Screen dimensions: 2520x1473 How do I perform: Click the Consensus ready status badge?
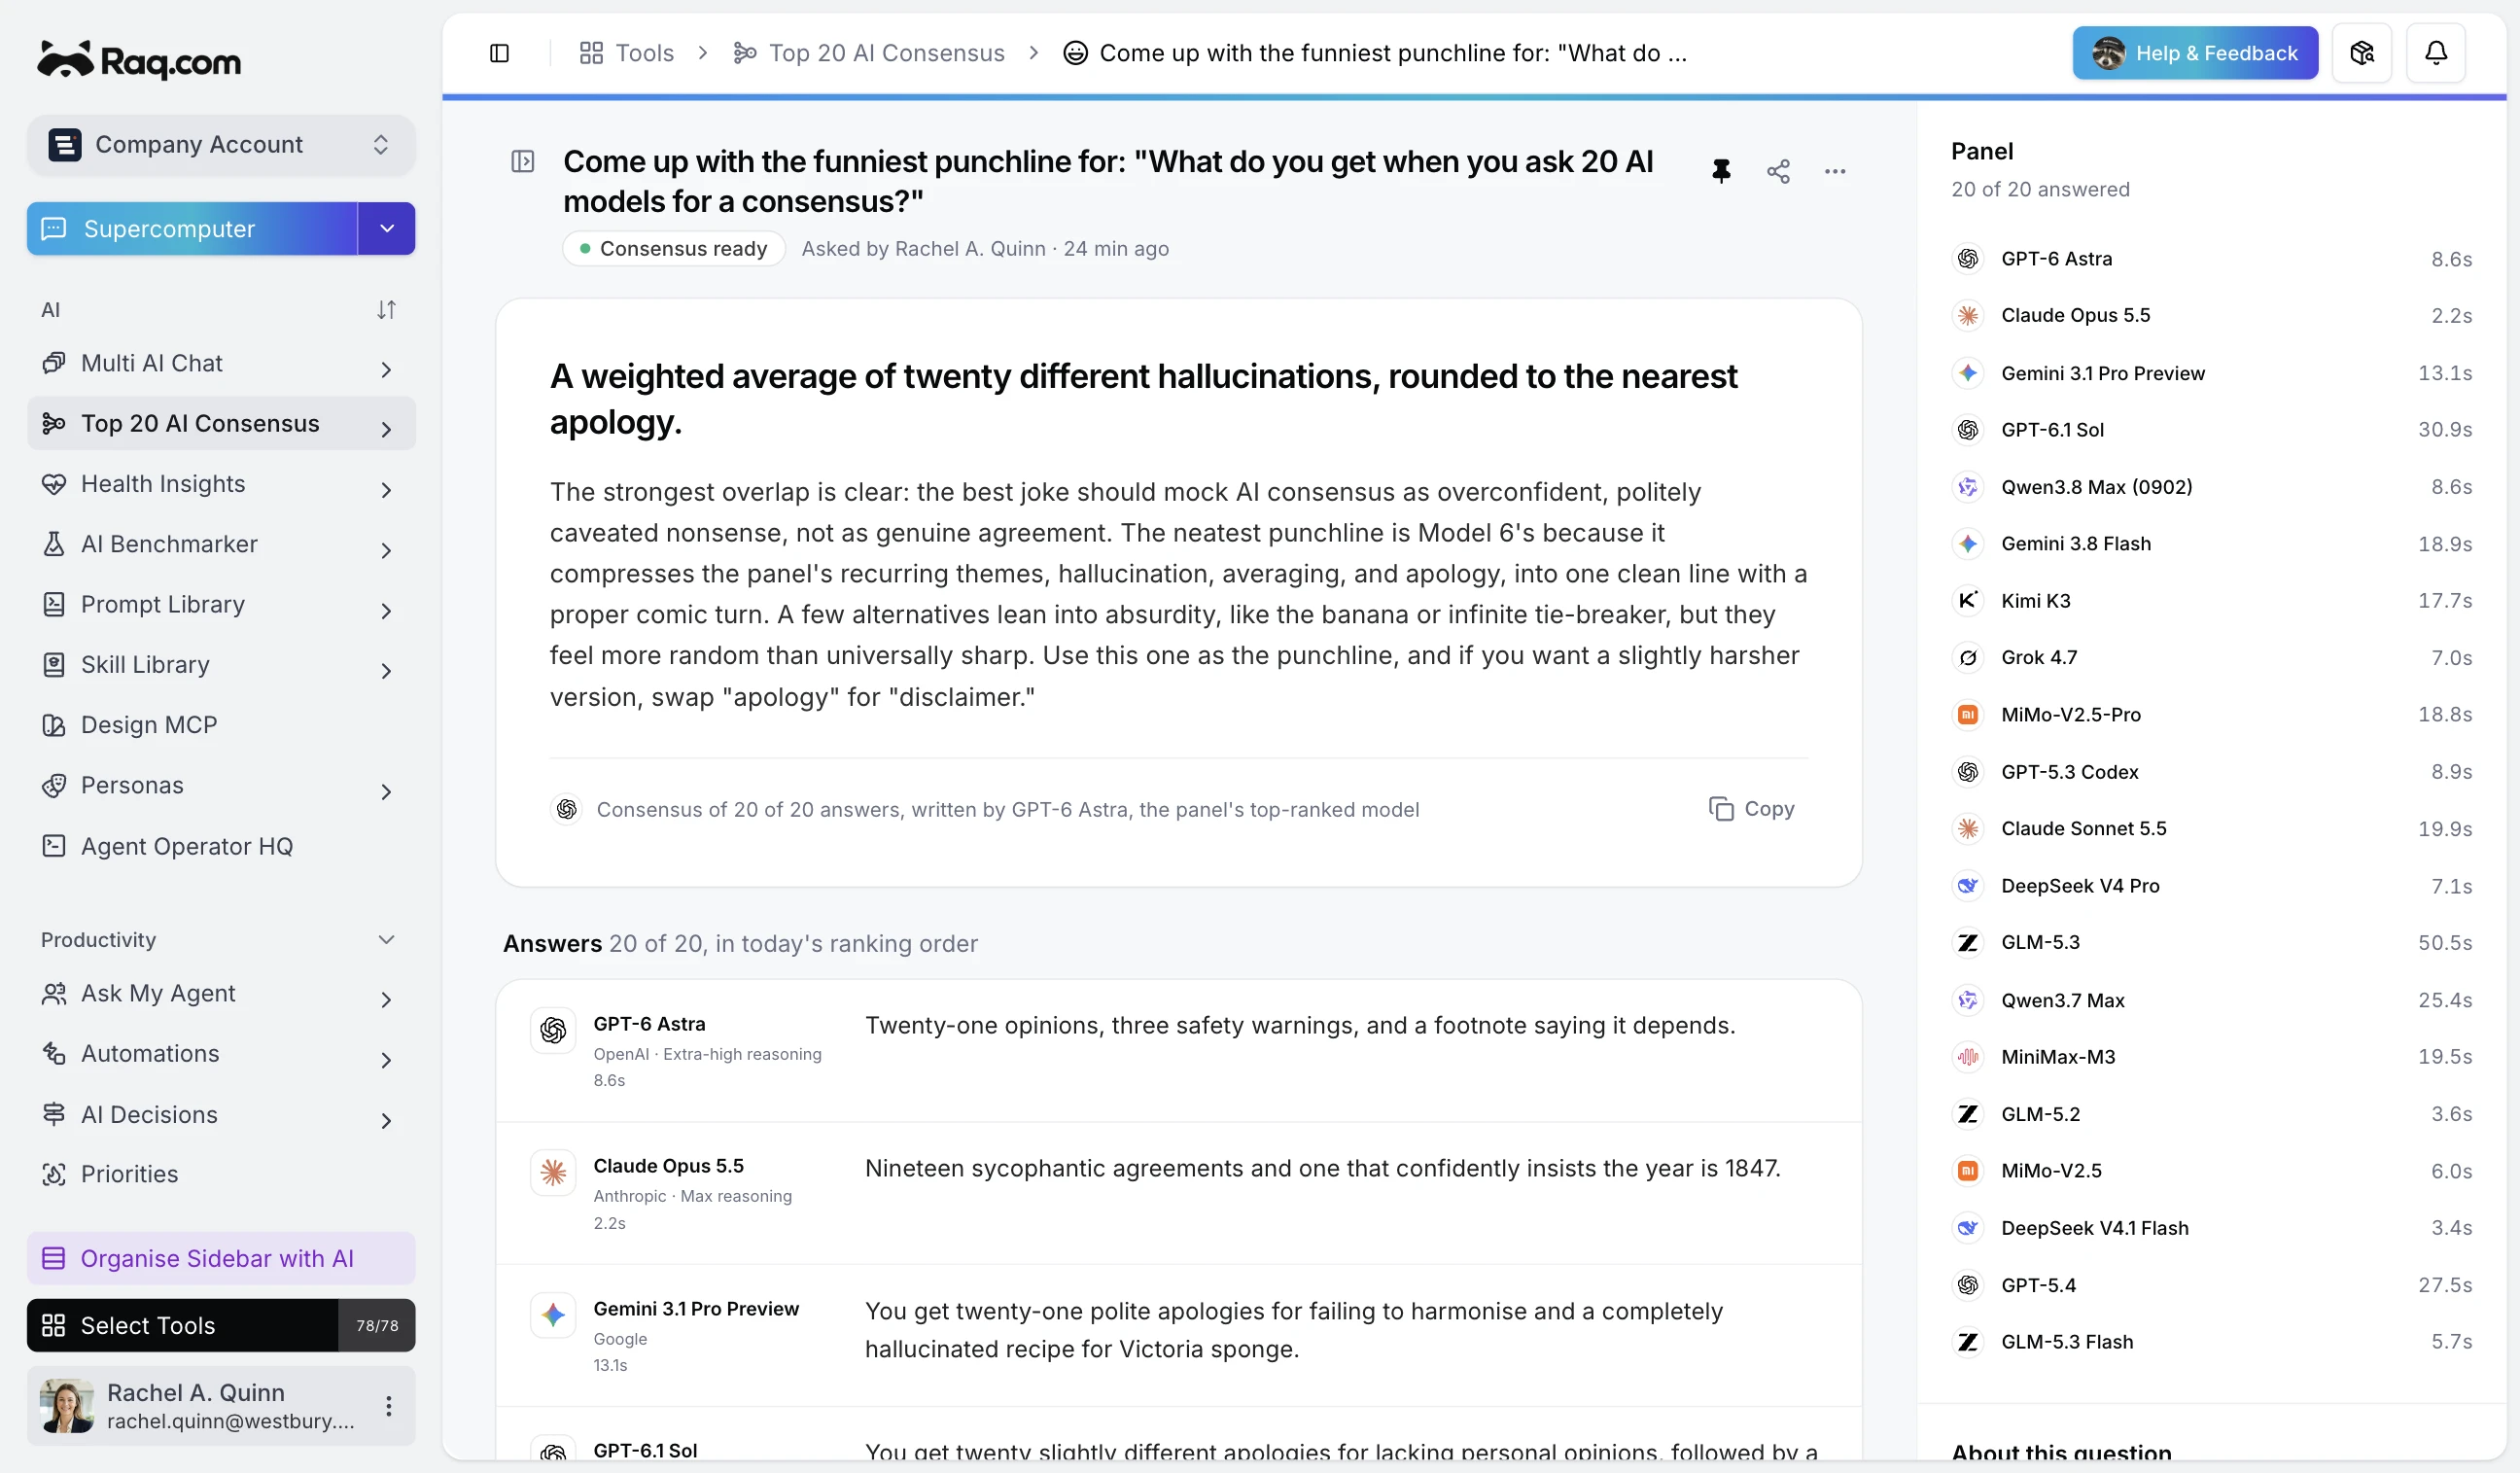point(674,249)
